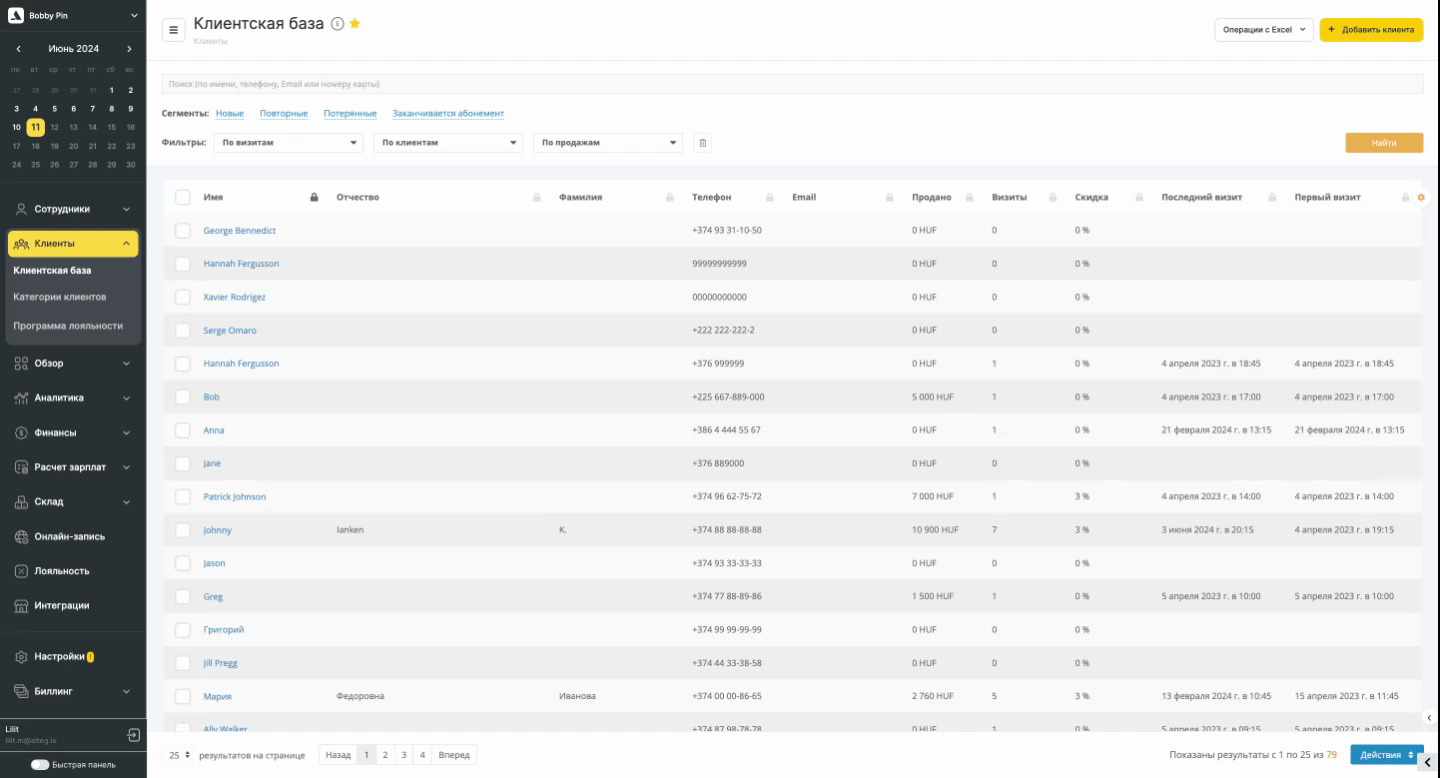Click the lock icon in the Визиты column
1440x778 pixels.
[x=1053, y=197]
